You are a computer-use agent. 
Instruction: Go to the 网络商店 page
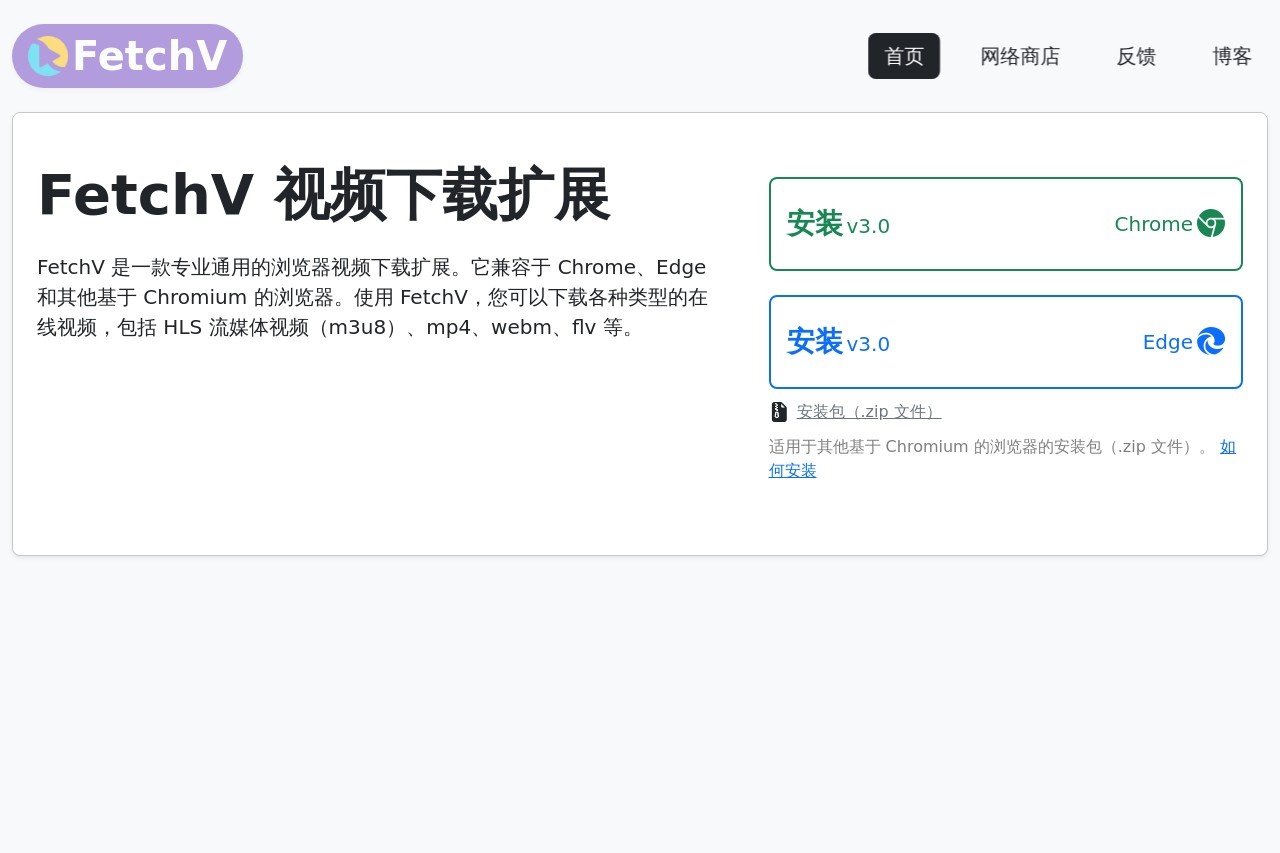click(x=1019, y=56)
